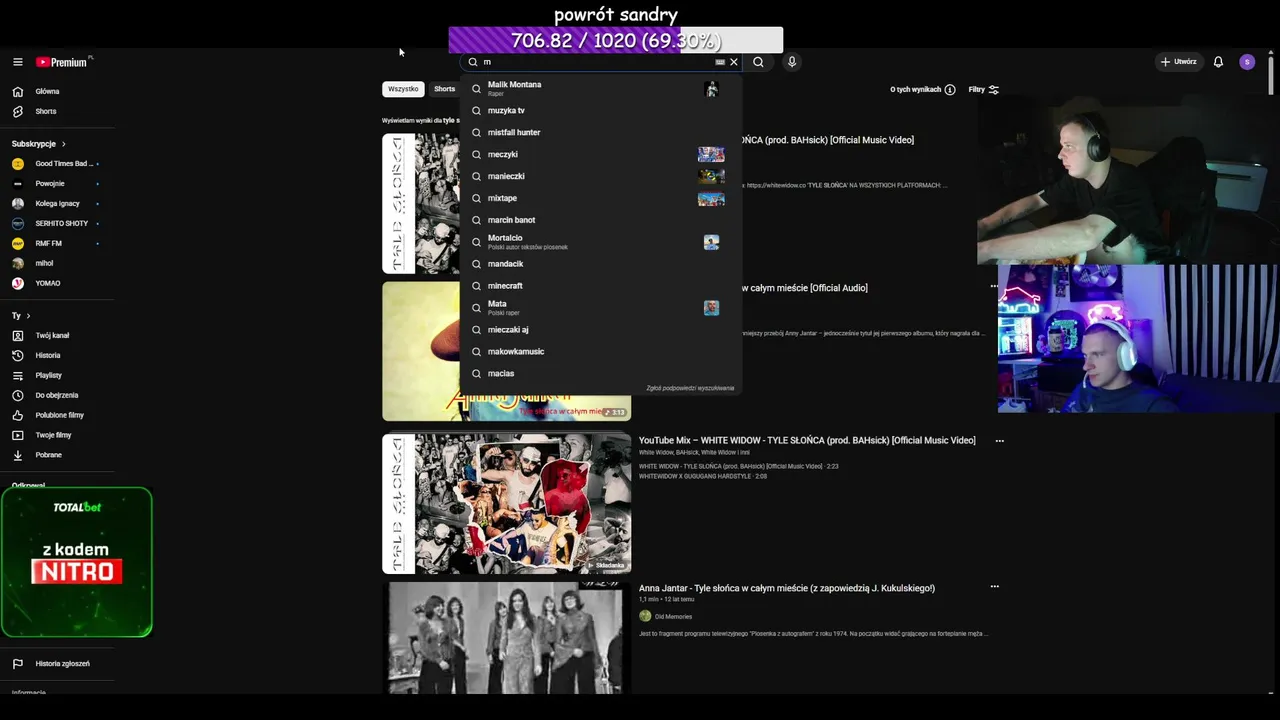Select the Shorts filter chip

point(444,89)
